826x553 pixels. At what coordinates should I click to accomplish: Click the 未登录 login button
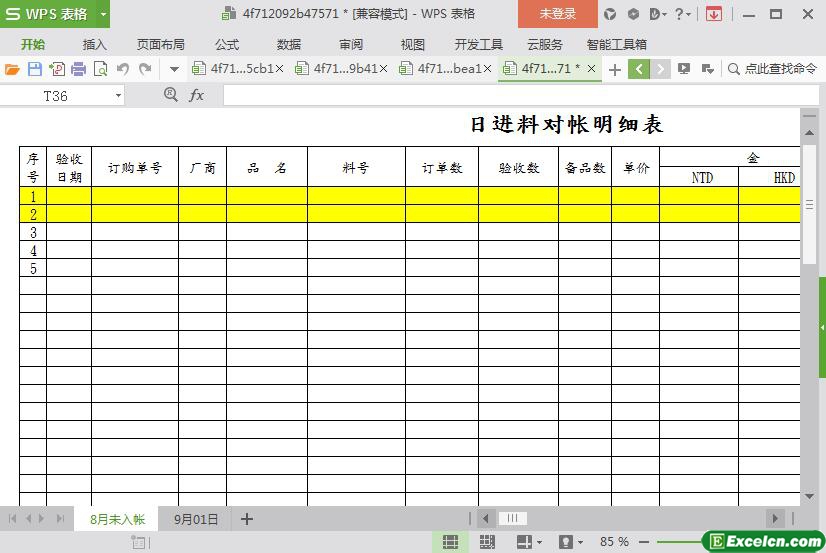click(558, 14)
